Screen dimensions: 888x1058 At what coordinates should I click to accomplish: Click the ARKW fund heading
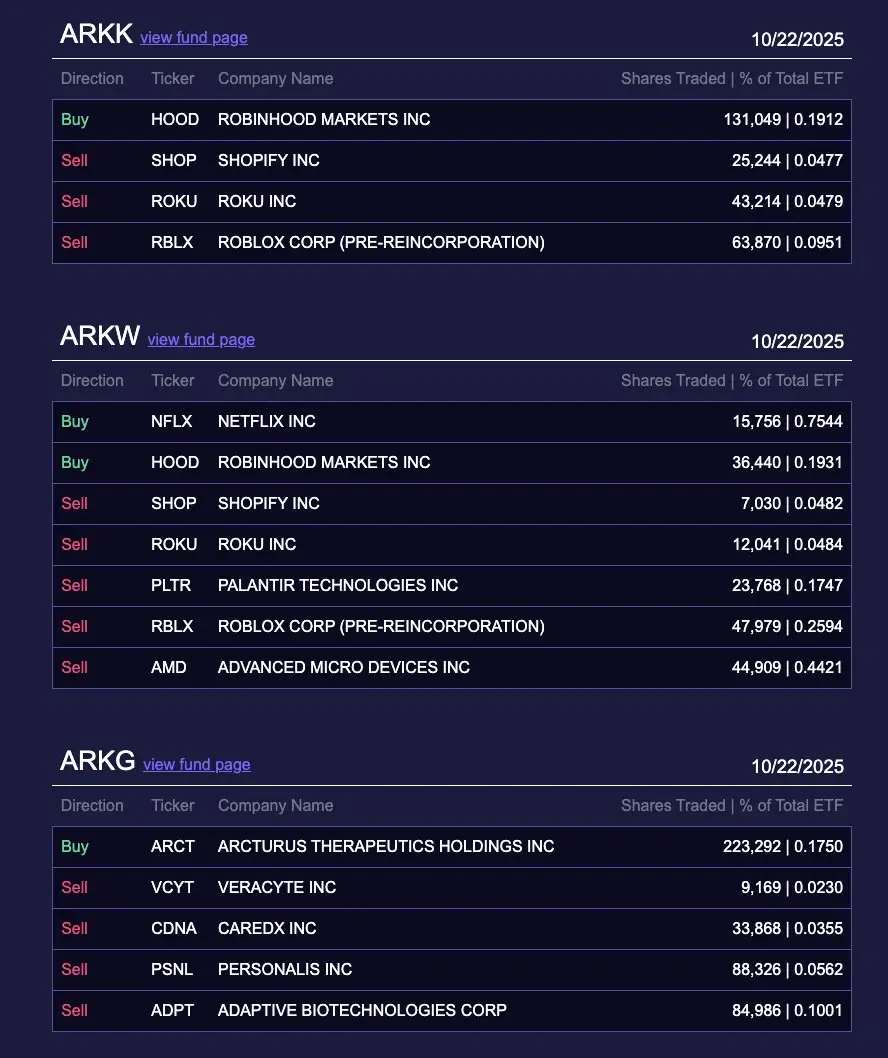(100, 336)
